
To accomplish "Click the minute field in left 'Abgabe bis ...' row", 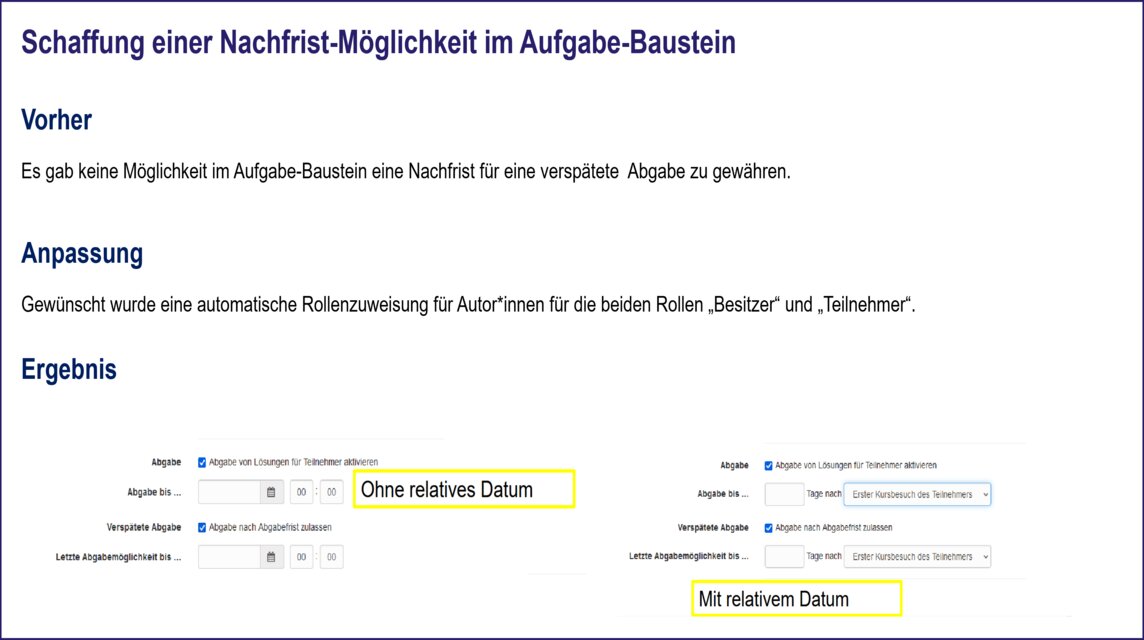I will point(331,493).
